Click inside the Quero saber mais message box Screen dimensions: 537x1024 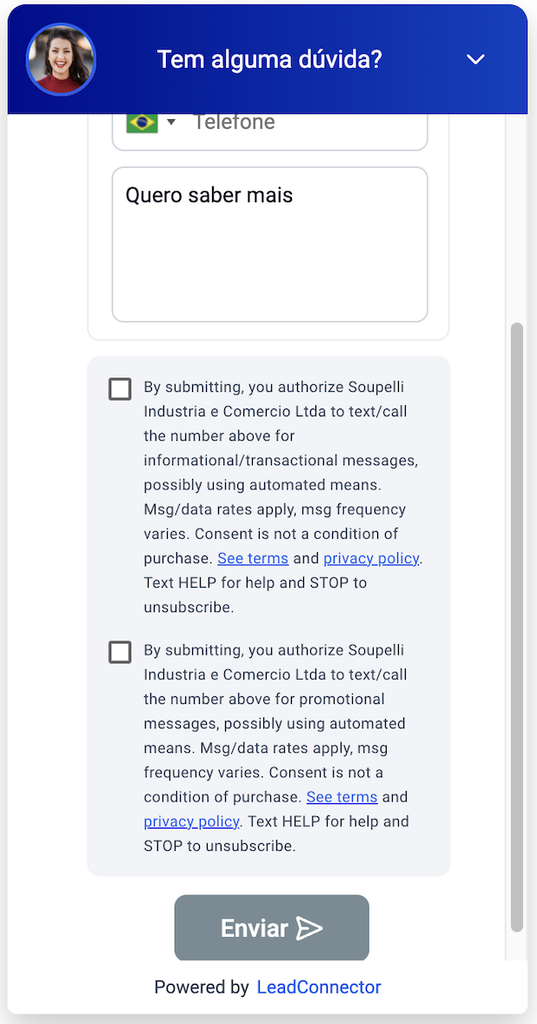(269, 244)
